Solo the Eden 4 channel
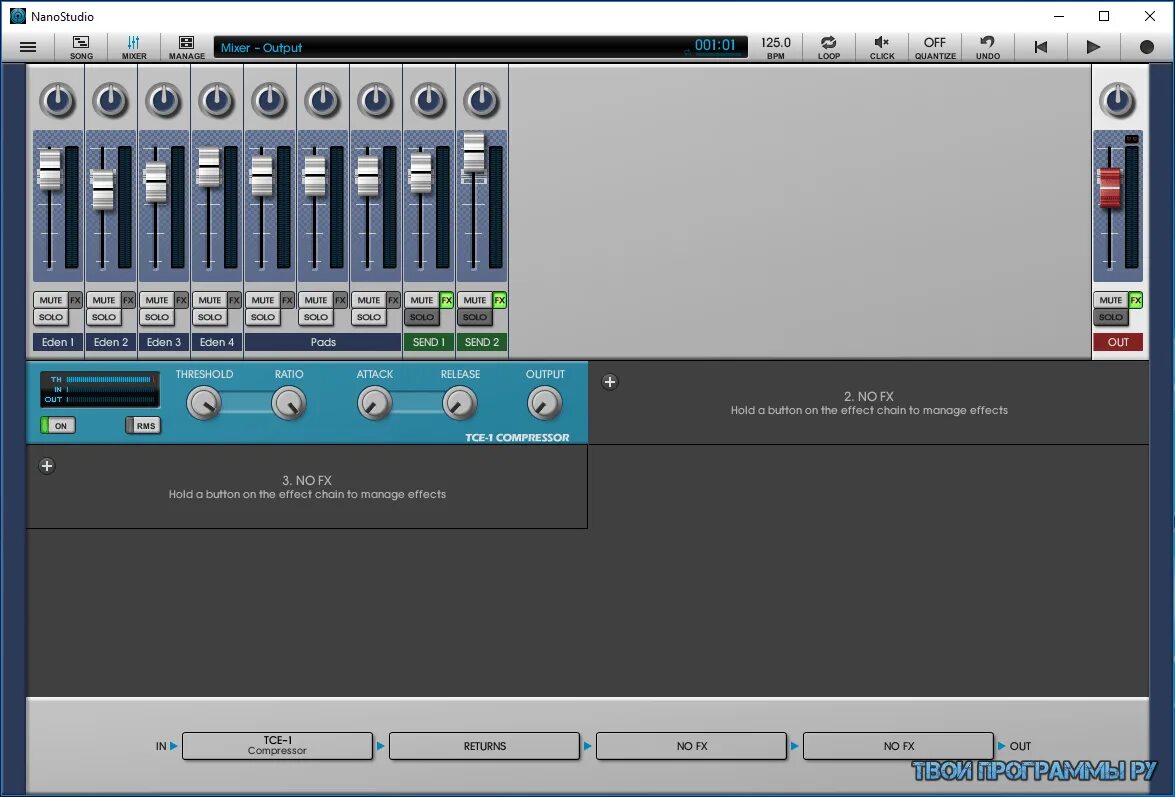This screenshot has height=797, width=1175. point(210,318)
